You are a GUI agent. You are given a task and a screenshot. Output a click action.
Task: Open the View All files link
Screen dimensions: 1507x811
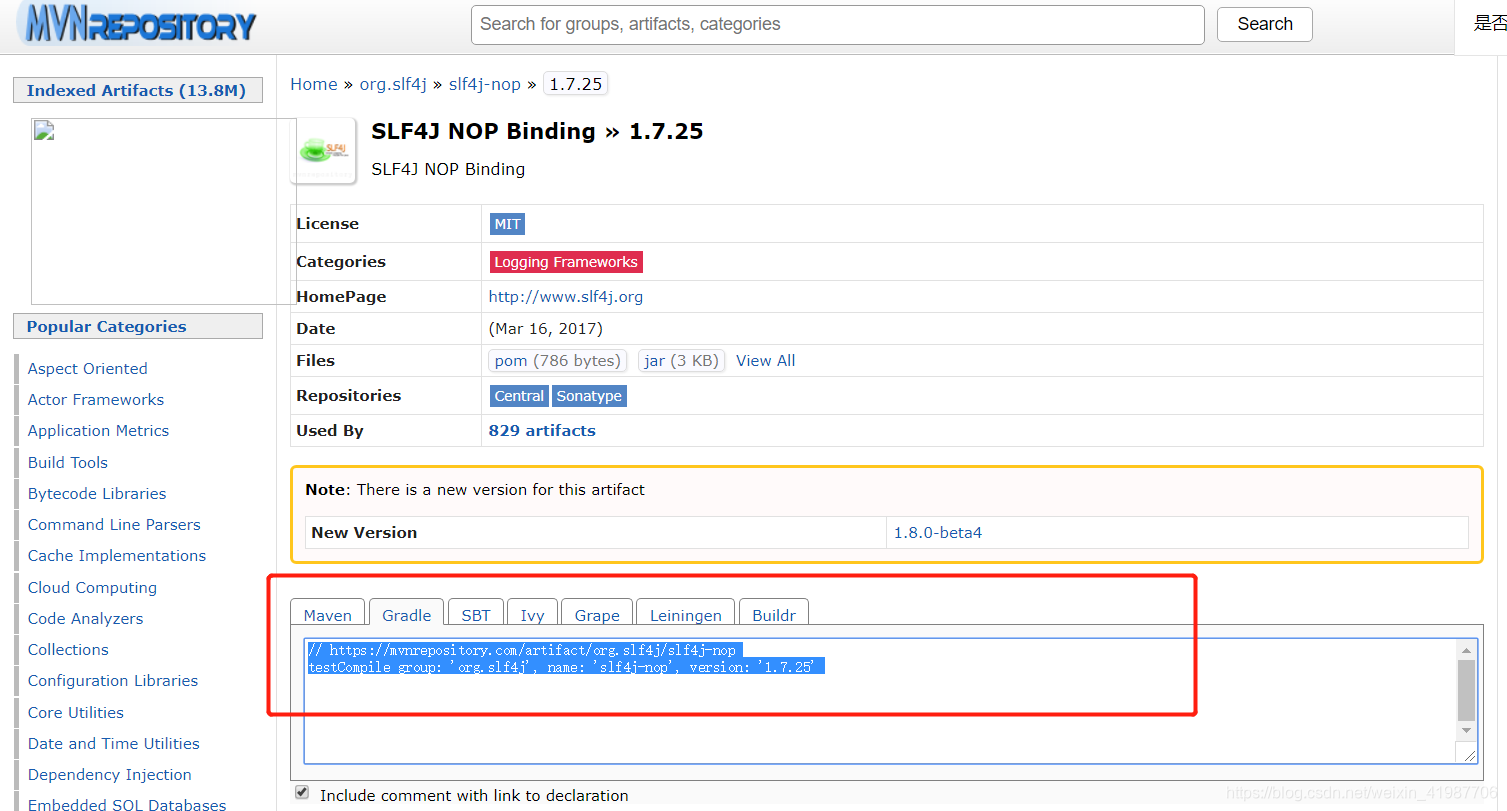[765, 361]
